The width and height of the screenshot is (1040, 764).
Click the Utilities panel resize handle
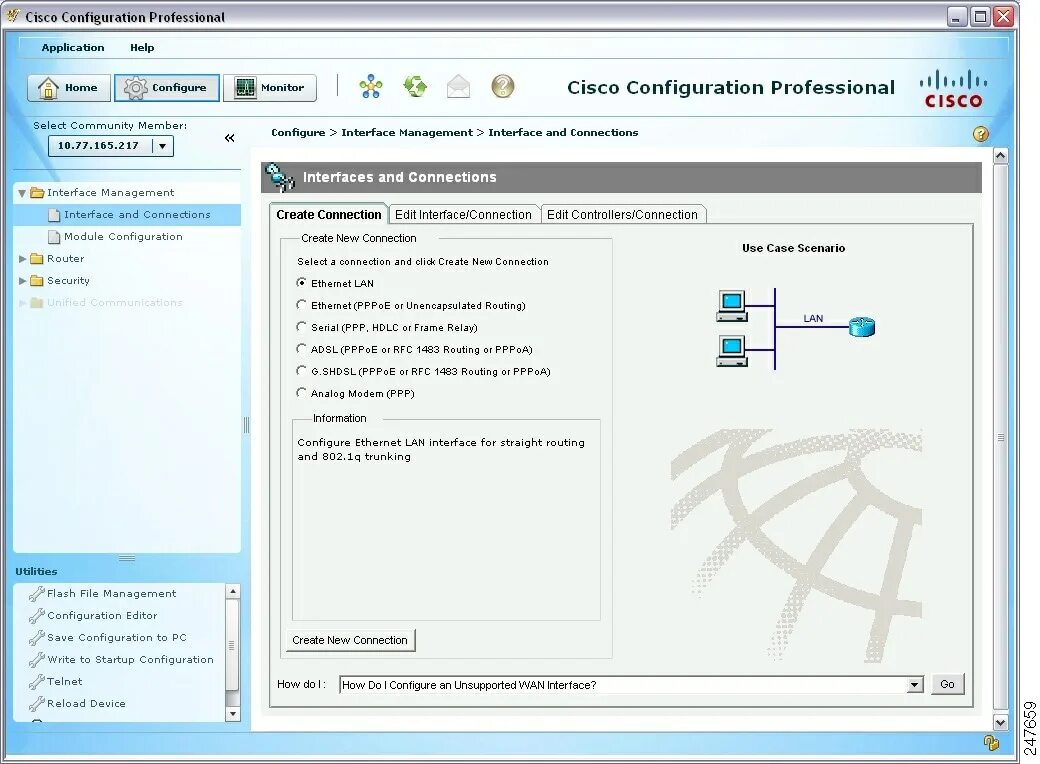click(x=127, y=558)
